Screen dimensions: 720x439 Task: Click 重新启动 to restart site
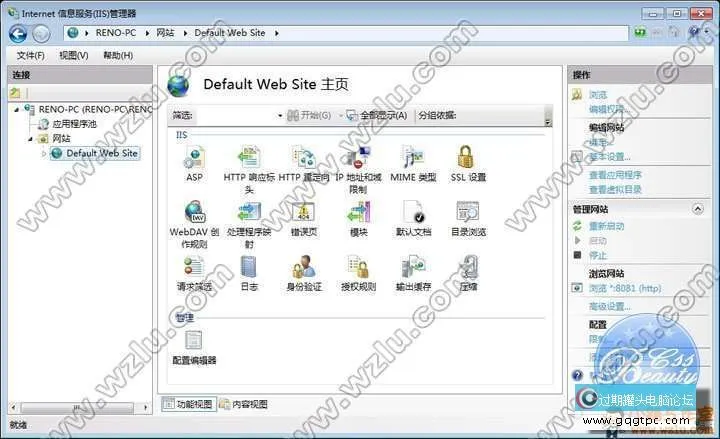pos(607,226)
